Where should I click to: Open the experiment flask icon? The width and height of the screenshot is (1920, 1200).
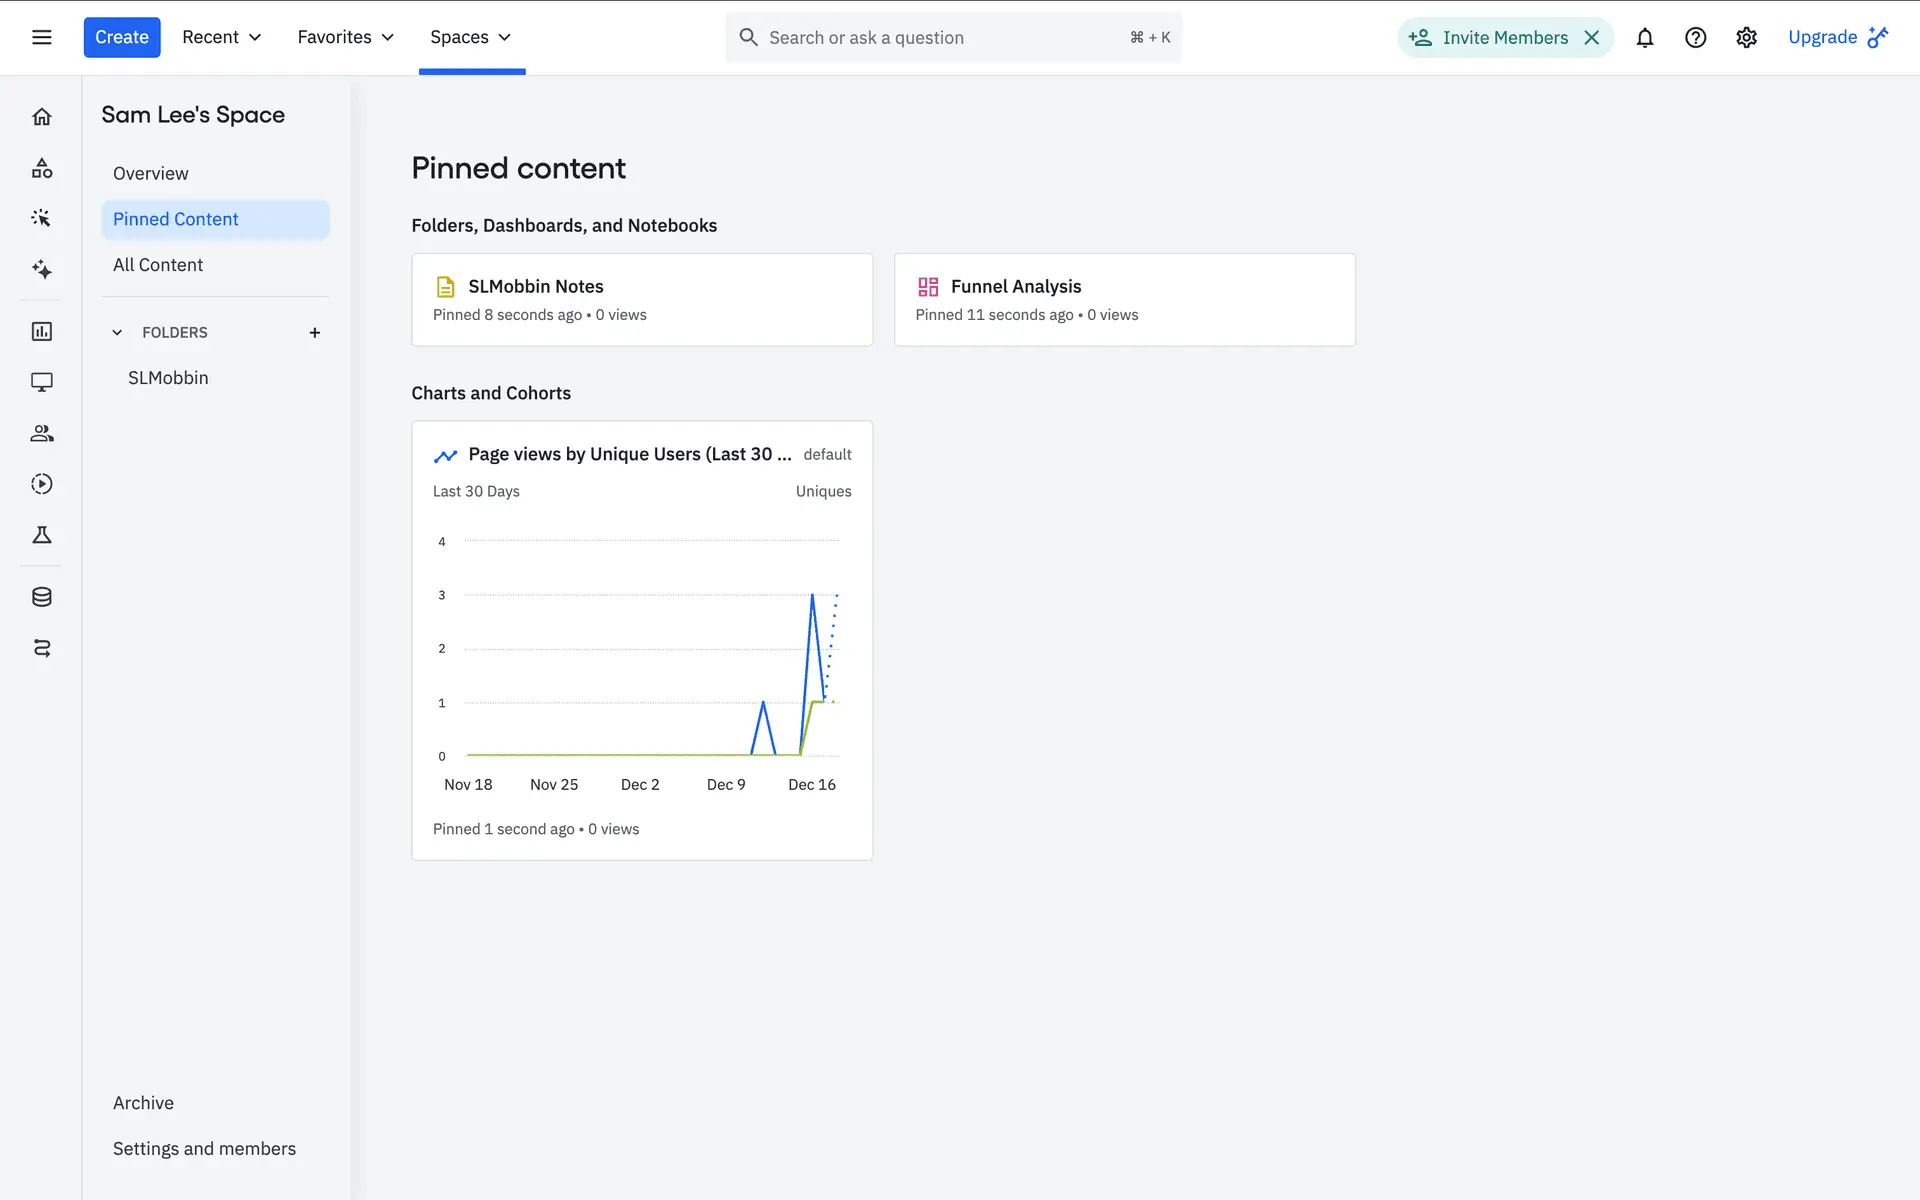41,535
